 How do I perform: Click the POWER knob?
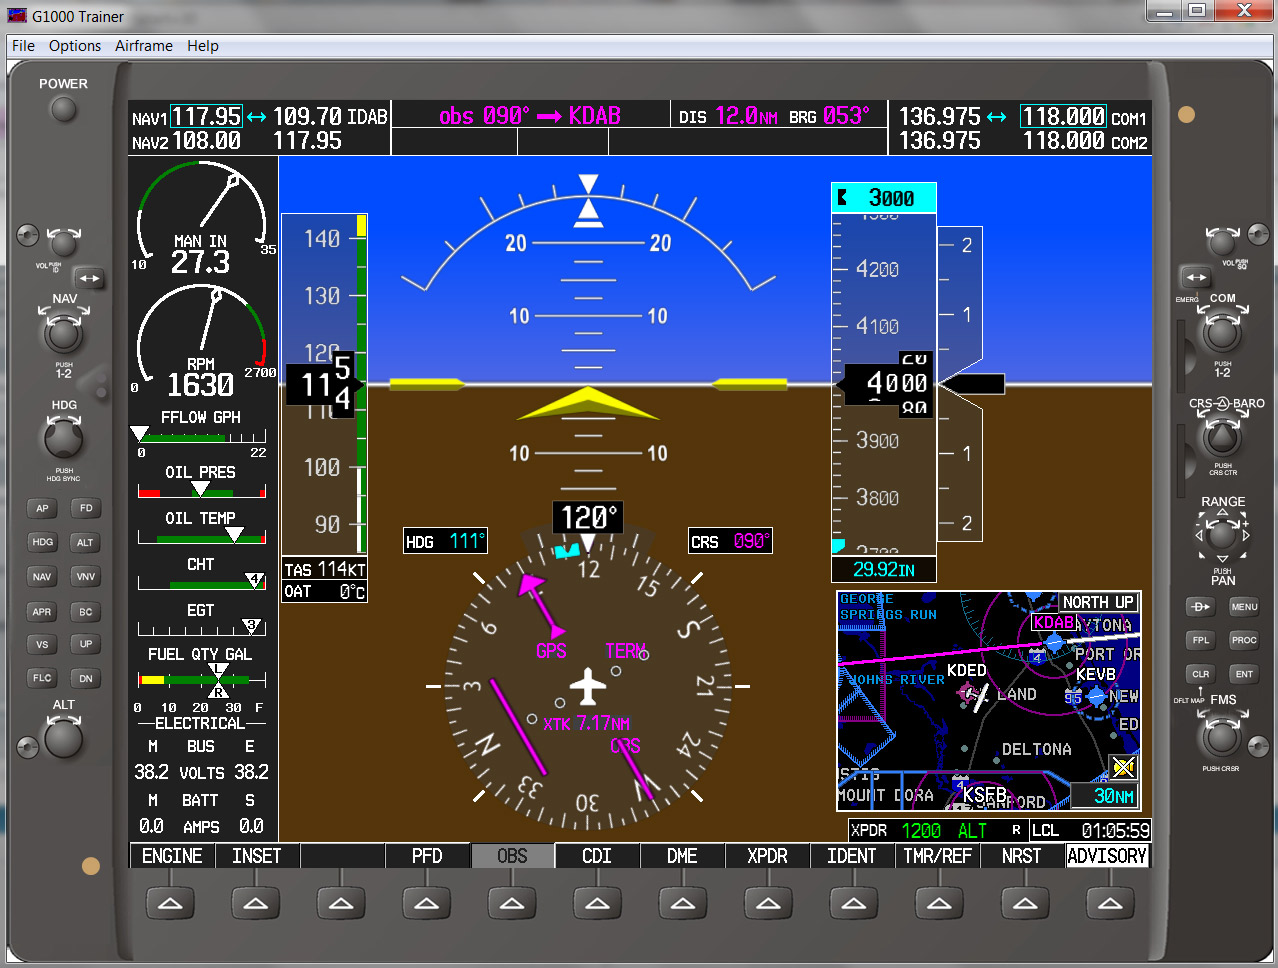[63, 109]
